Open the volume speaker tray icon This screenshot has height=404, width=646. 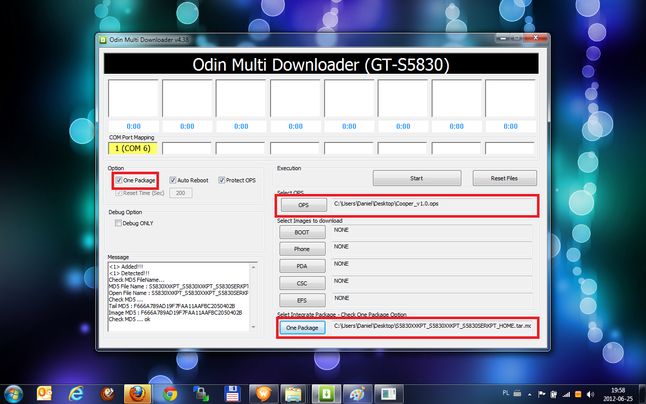pyautogui.click(x=590, y=394)
